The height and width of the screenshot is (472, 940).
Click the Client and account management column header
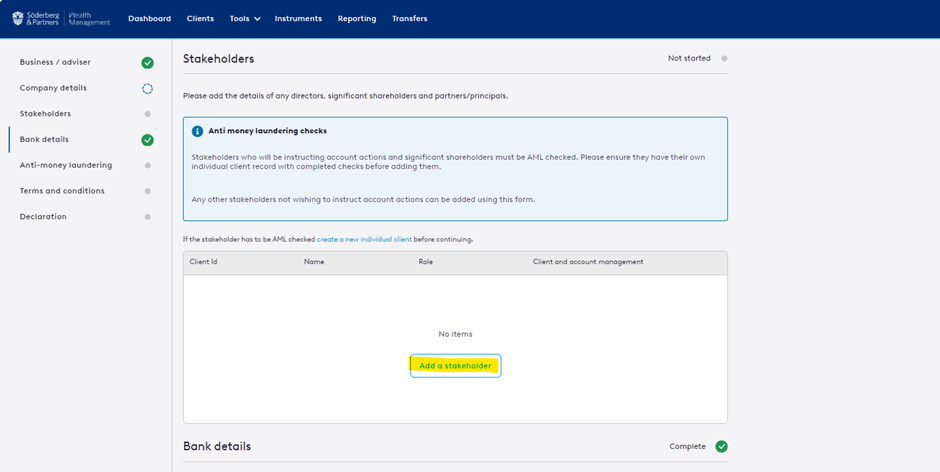[x=588, y=262]
